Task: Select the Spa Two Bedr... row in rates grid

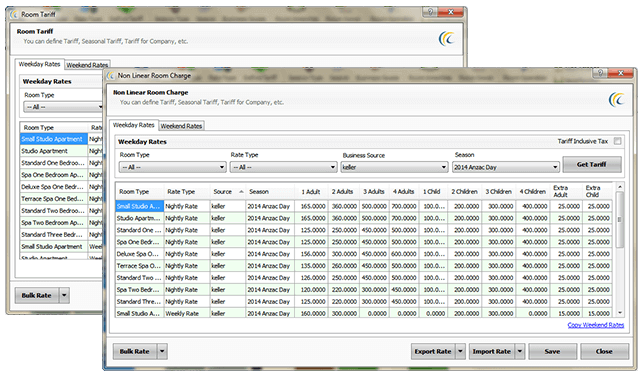Action: (x=363, y=290)
